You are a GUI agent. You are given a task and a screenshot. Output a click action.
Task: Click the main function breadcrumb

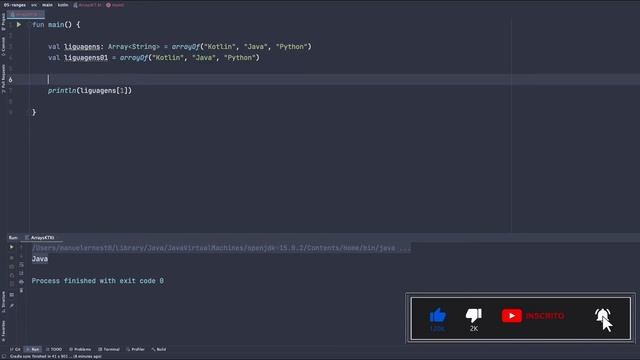coord(115,5)
